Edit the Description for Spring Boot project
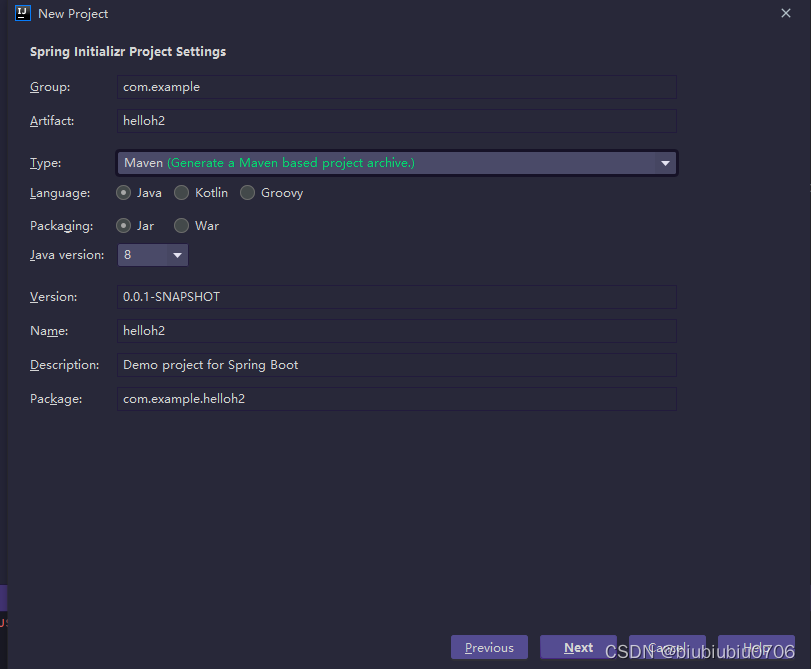 coord(397,365)
